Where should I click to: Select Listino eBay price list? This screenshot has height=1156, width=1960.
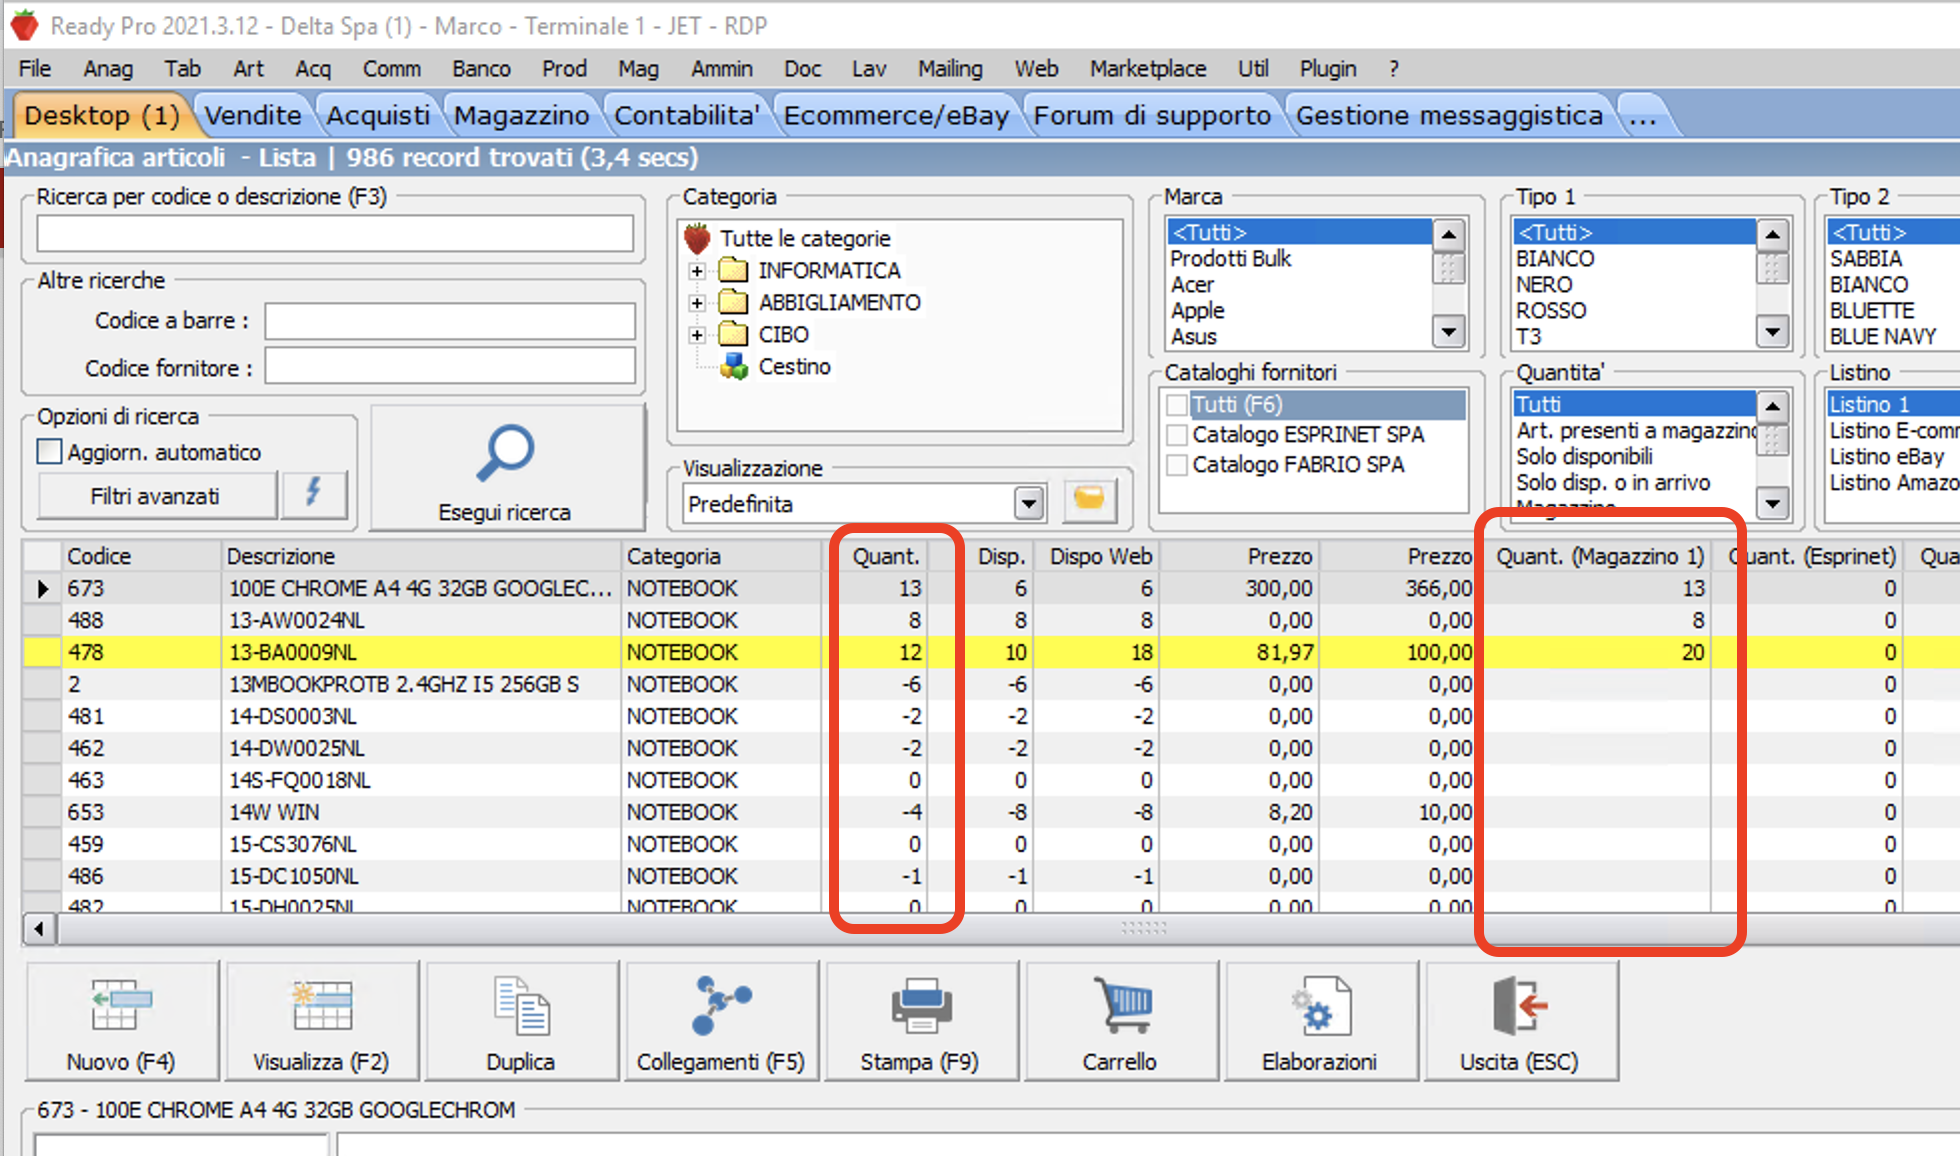(x=1886, y=457)
